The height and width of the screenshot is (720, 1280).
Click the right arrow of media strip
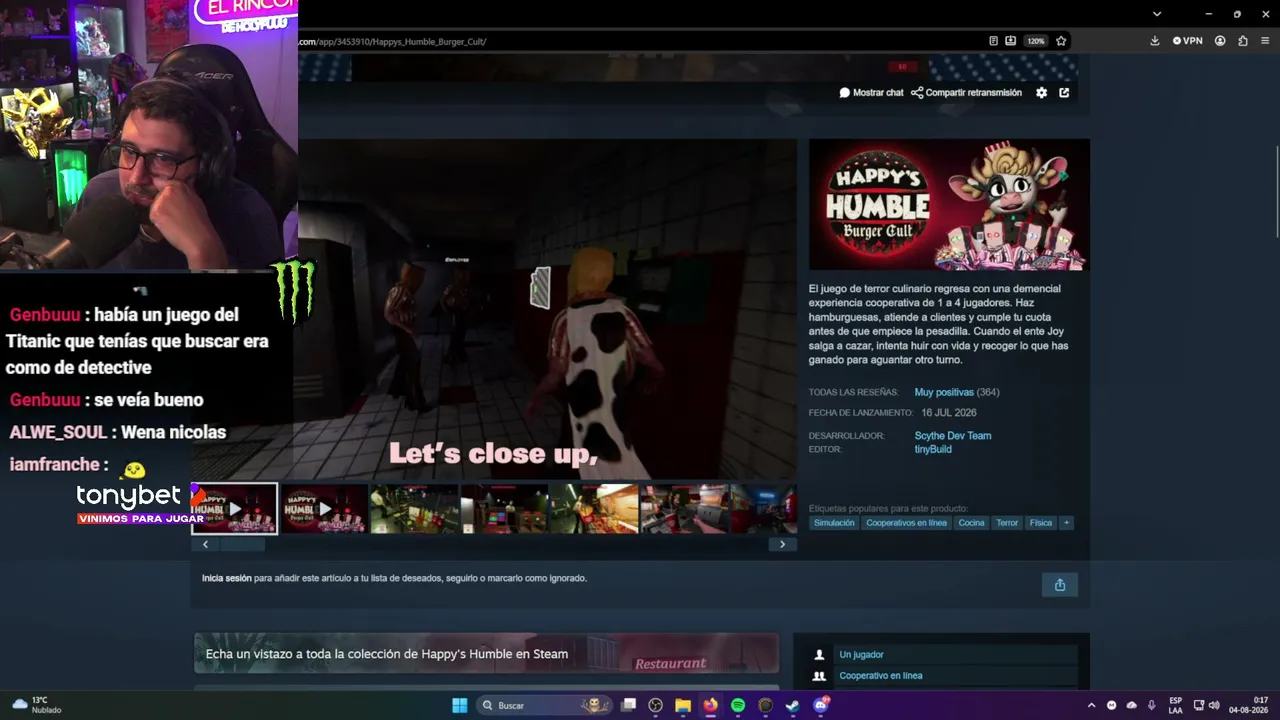[782, 545]
